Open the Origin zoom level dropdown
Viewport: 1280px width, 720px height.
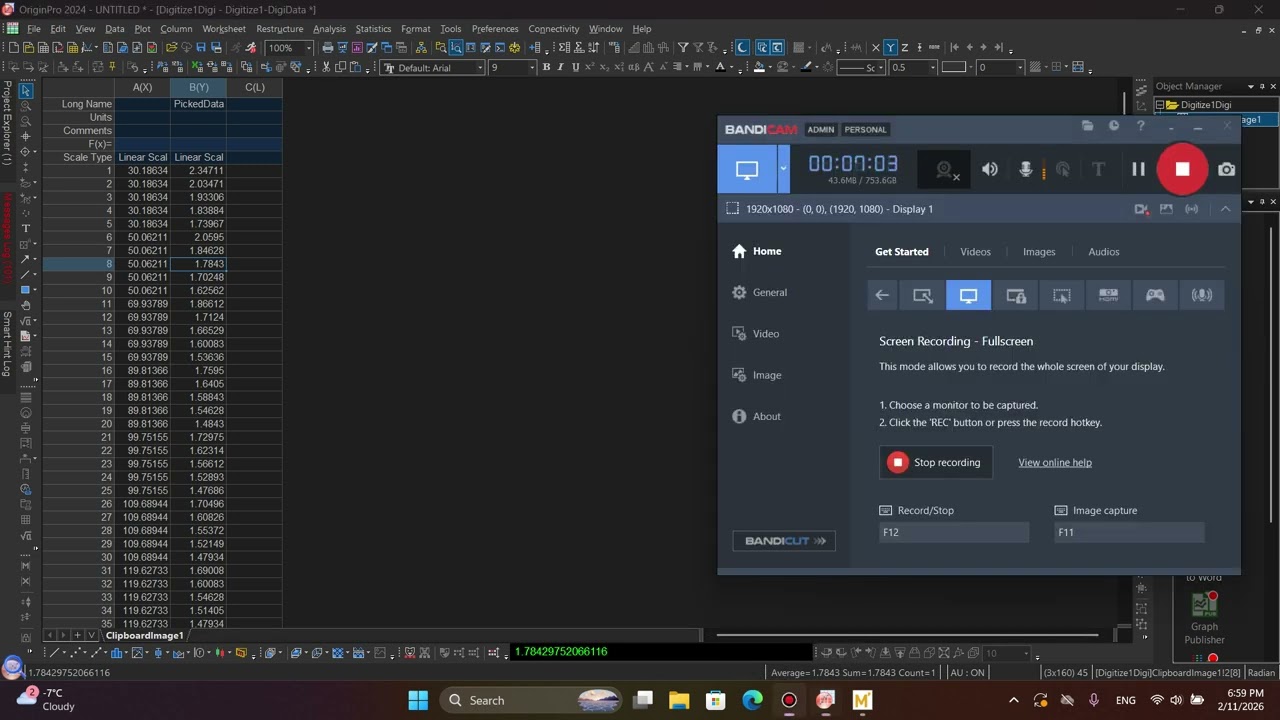coord(309,48)
